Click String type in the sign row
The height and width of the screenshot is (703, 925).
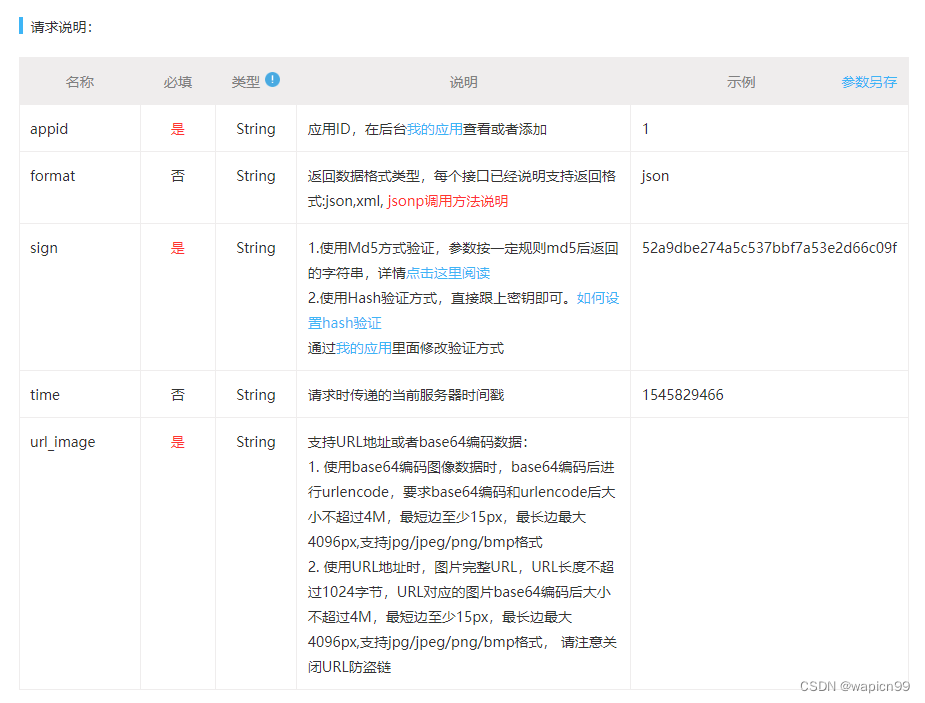pyautogui.click(x=255, y=248)
